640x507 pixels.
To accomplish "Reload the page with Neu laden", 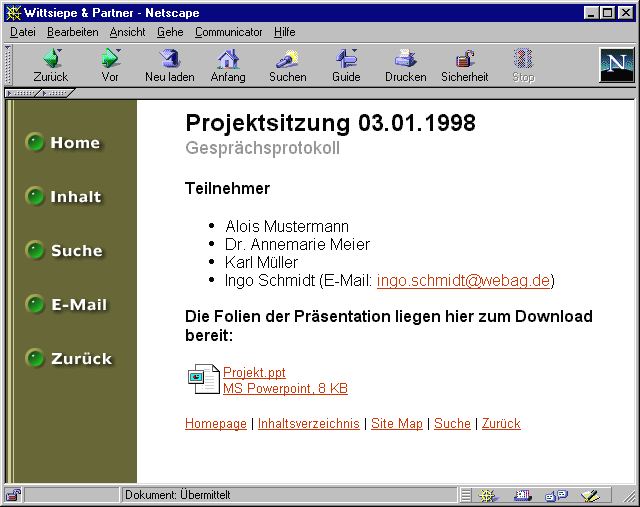I will (169, 58).
